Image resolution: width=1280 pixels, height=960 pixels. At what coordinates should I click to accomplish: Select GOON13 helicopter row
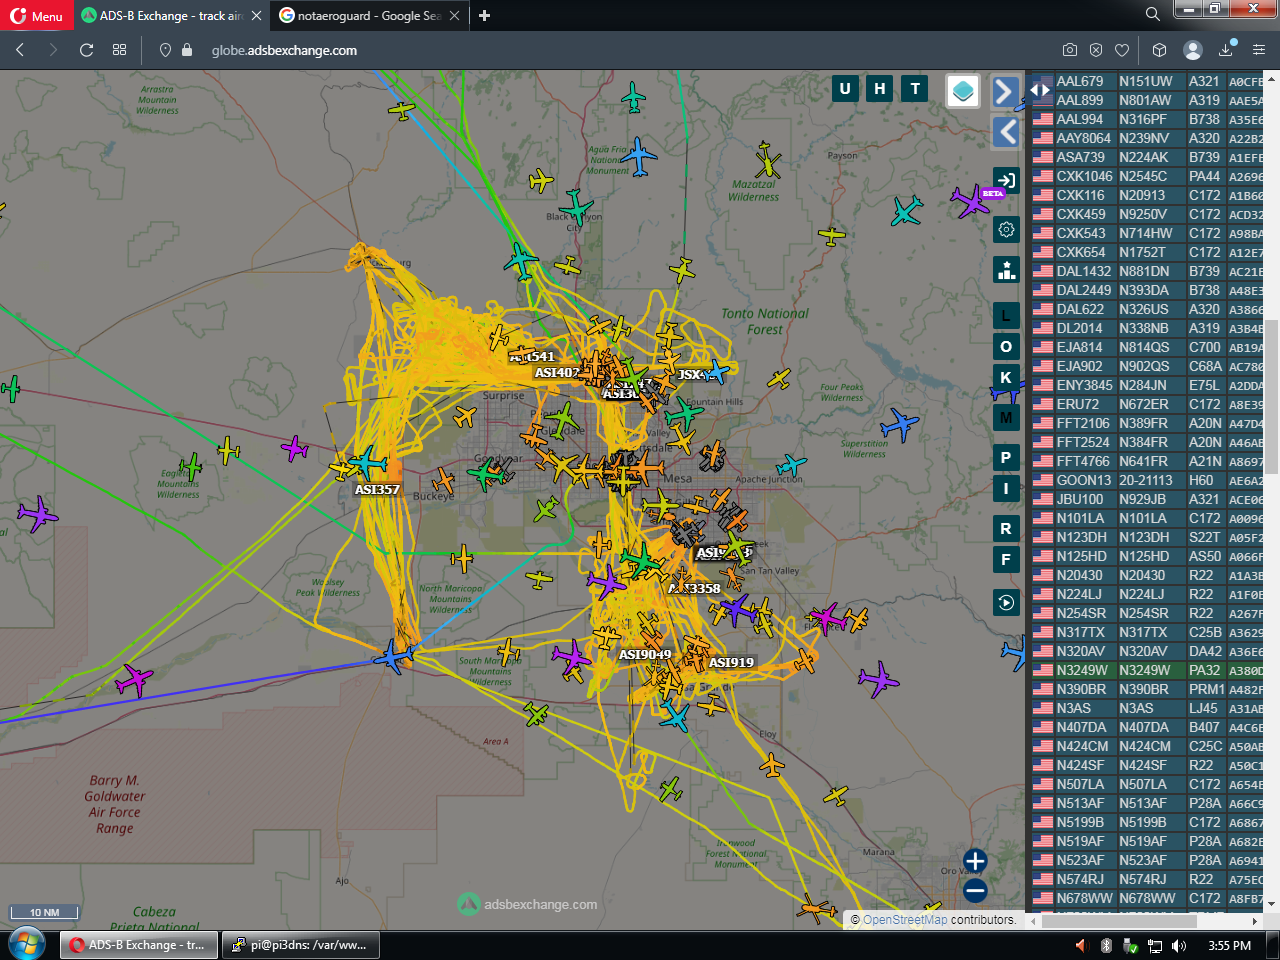(x=1148, y=480)
